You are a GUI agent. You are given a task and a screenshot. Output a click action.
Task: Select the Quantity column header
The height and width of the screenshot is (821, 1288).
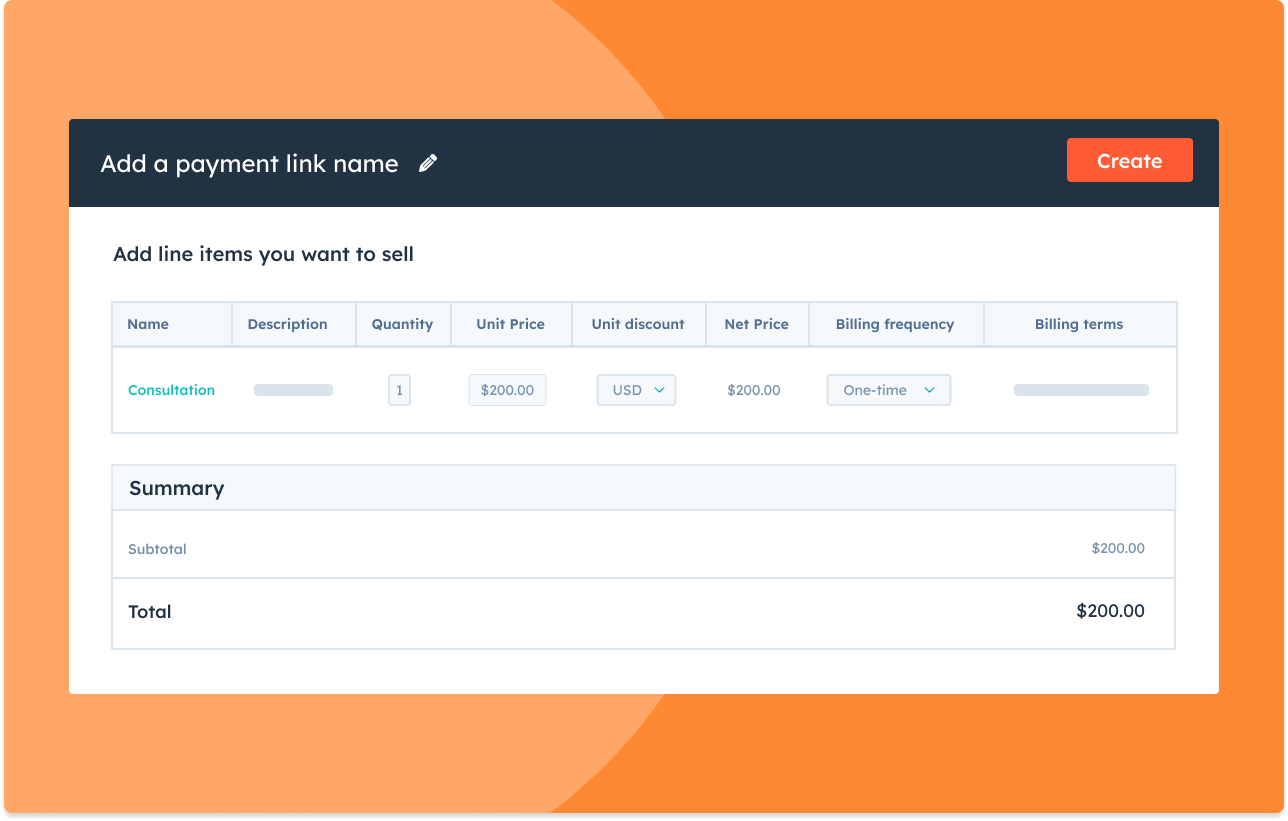click(x=402, y=324)
